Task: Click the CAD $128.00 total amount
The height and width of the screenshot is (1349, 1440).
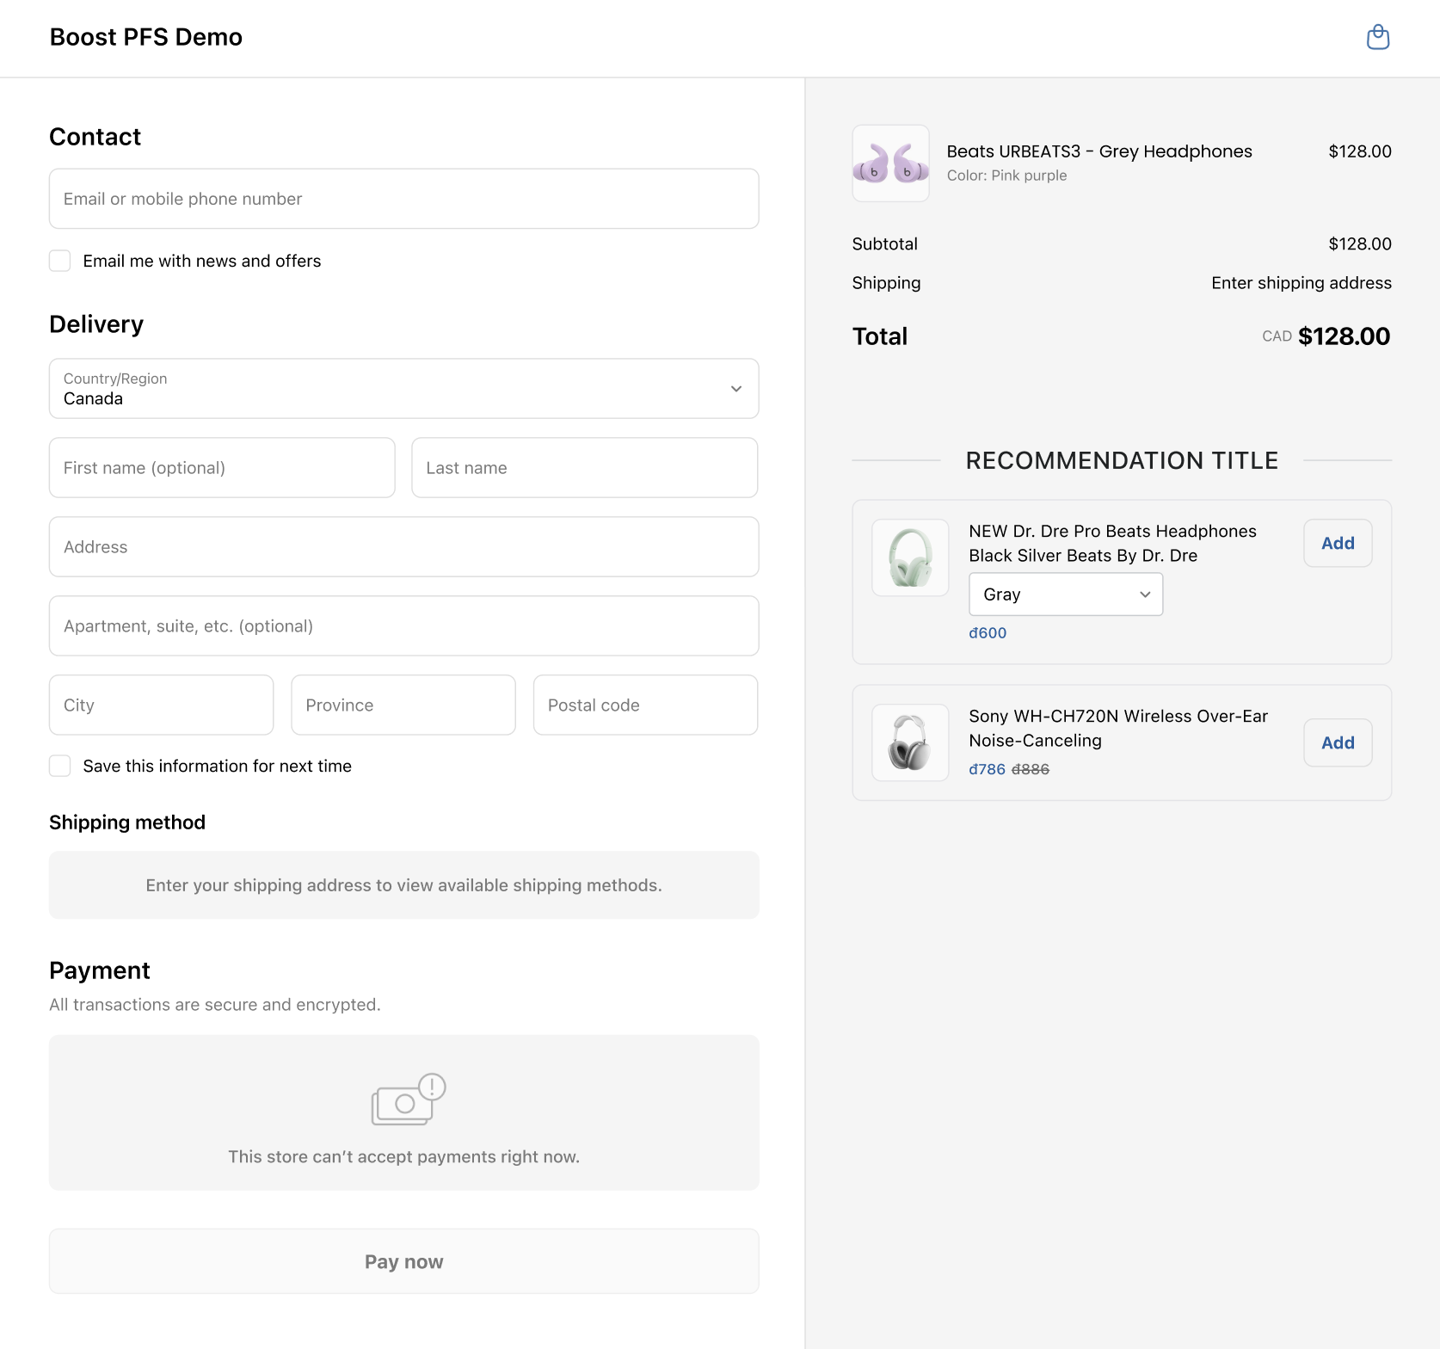Action: (1326, 336)
